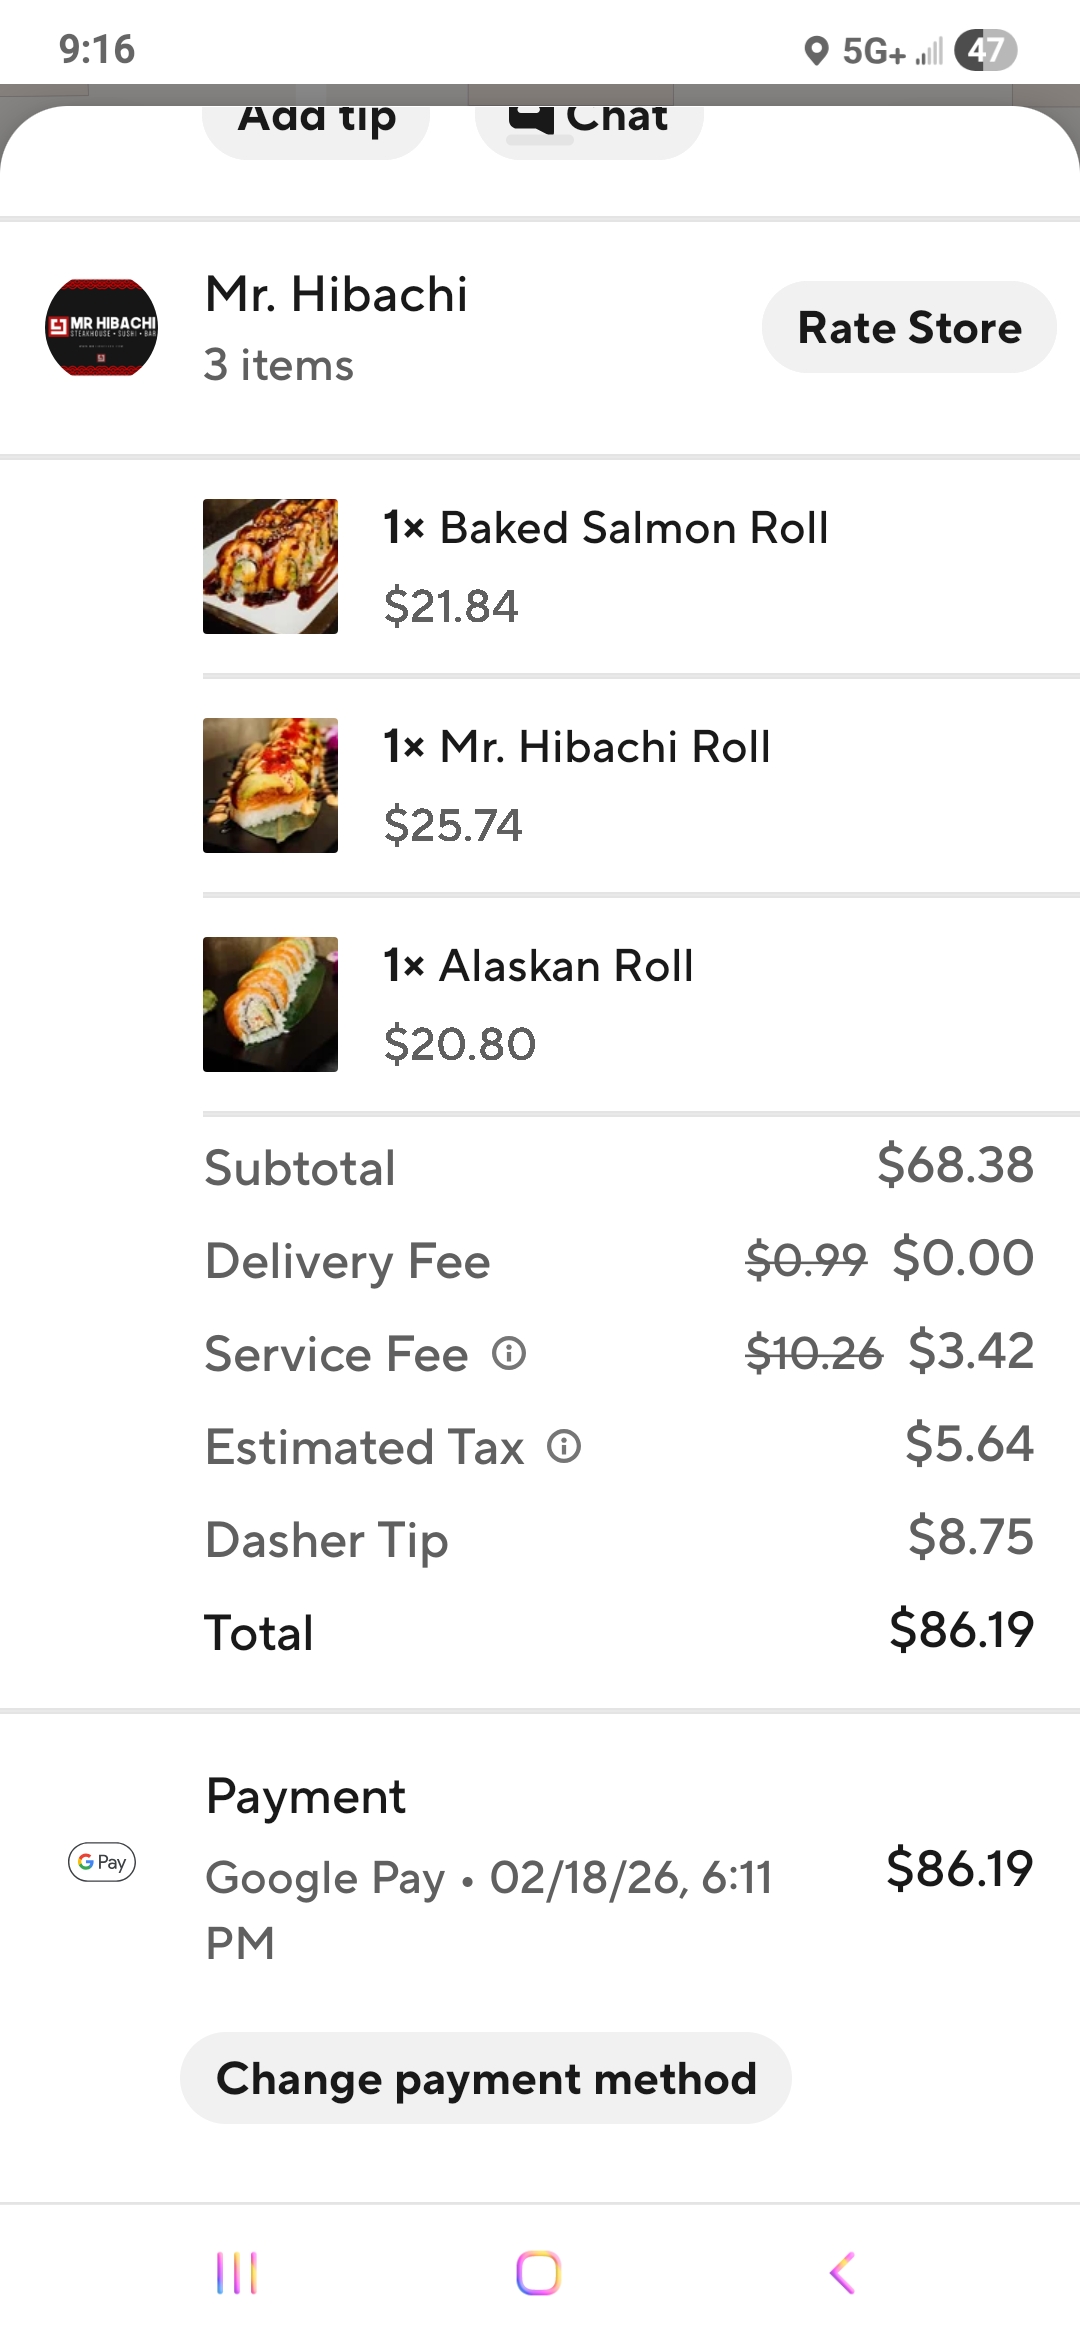Tap the battery indicator in status bar
Screen dimensions: 1080x2340
985,50
